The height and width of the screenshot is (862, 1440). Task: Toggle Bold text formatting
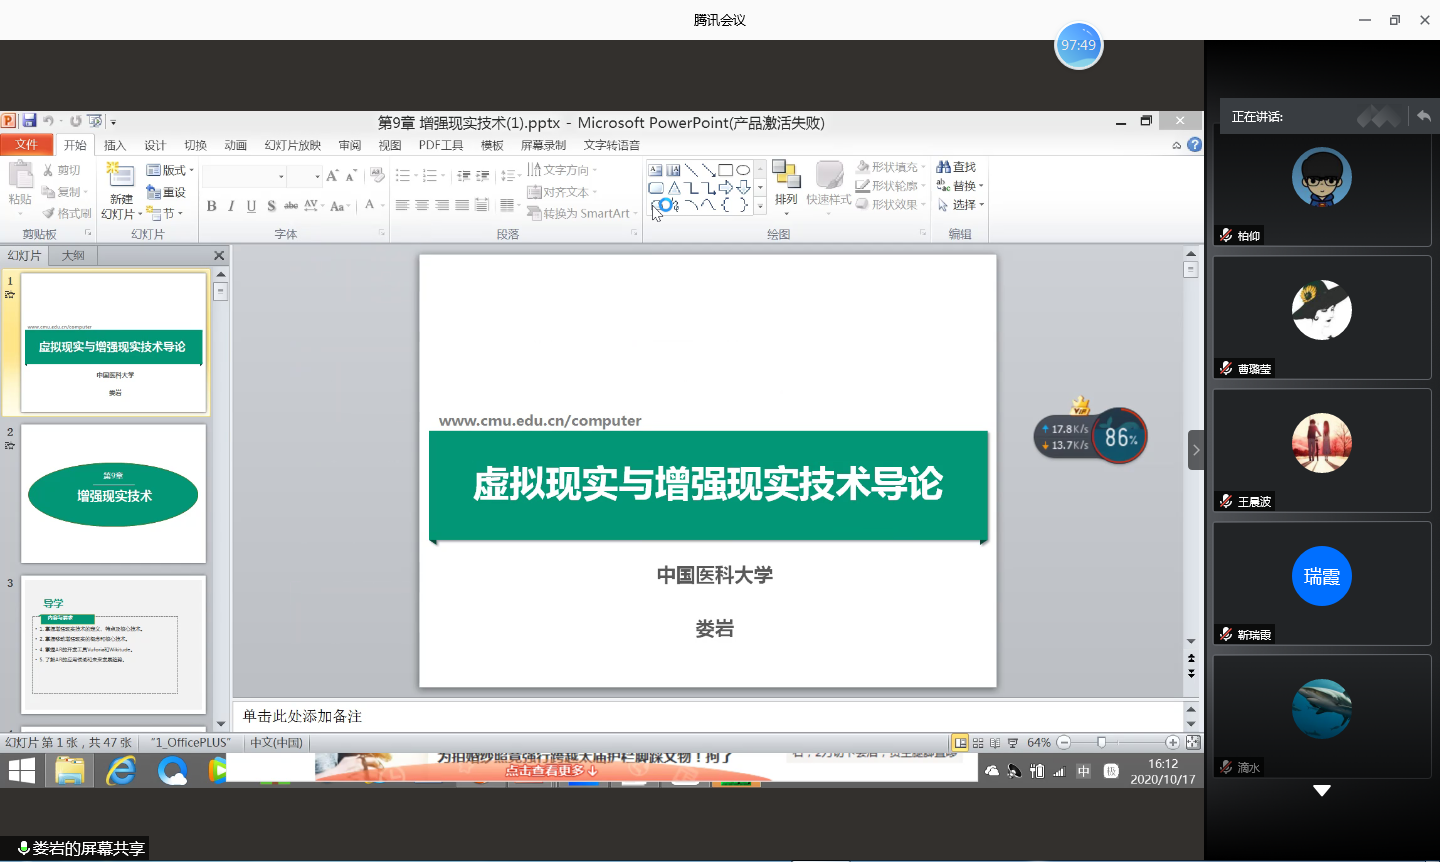211,206
